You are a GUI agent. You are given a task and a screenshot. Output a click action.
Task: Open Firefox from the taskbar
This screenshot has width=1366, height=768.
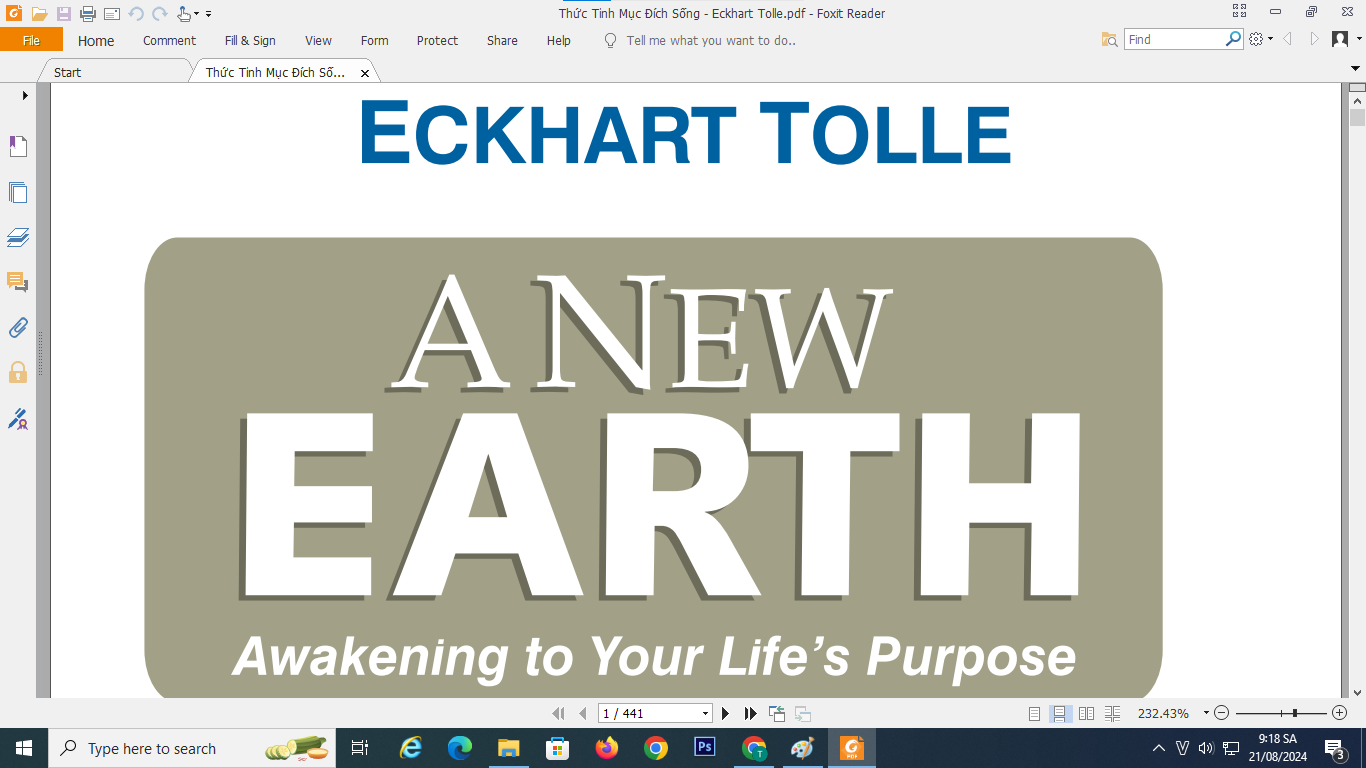[x=607, y=747]
